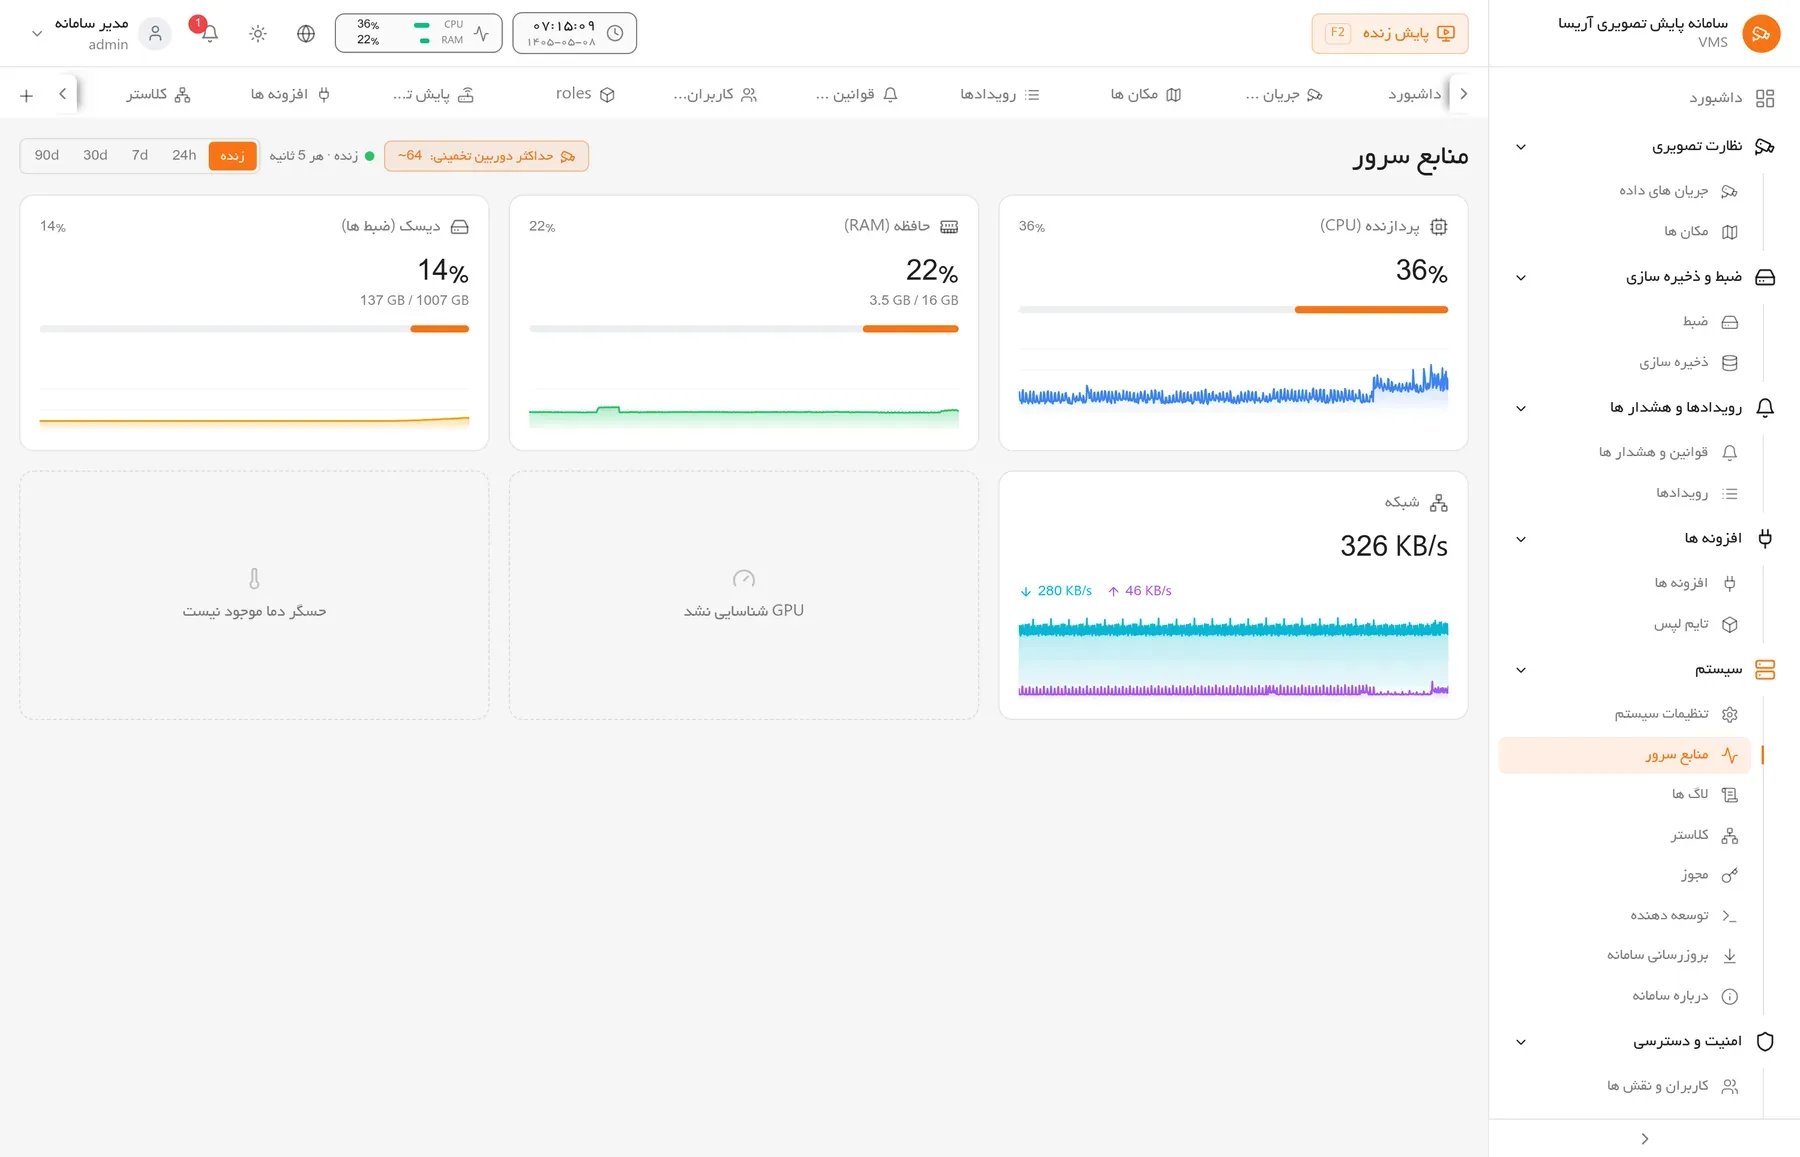Click the disk drive icon on card
The width and height of the screenshot is (1800, 1157).
(460, 227)
